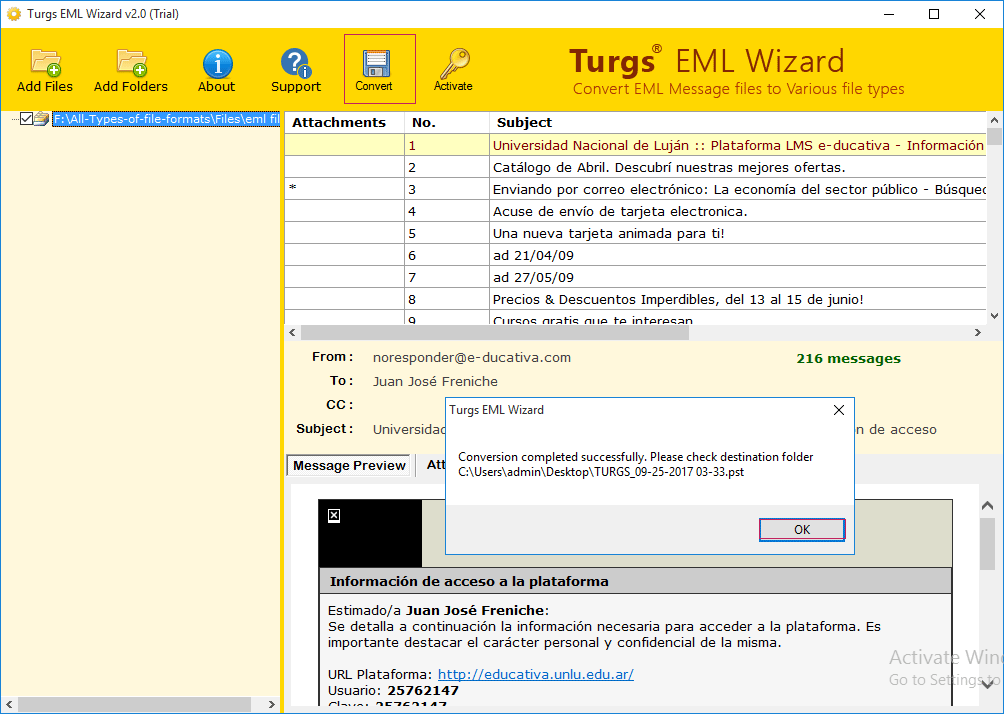This screenshot has height=714, width=1004.
Task: Open the educativa.unlu.edu.ar platform link
Action: [x=536, y=674]
